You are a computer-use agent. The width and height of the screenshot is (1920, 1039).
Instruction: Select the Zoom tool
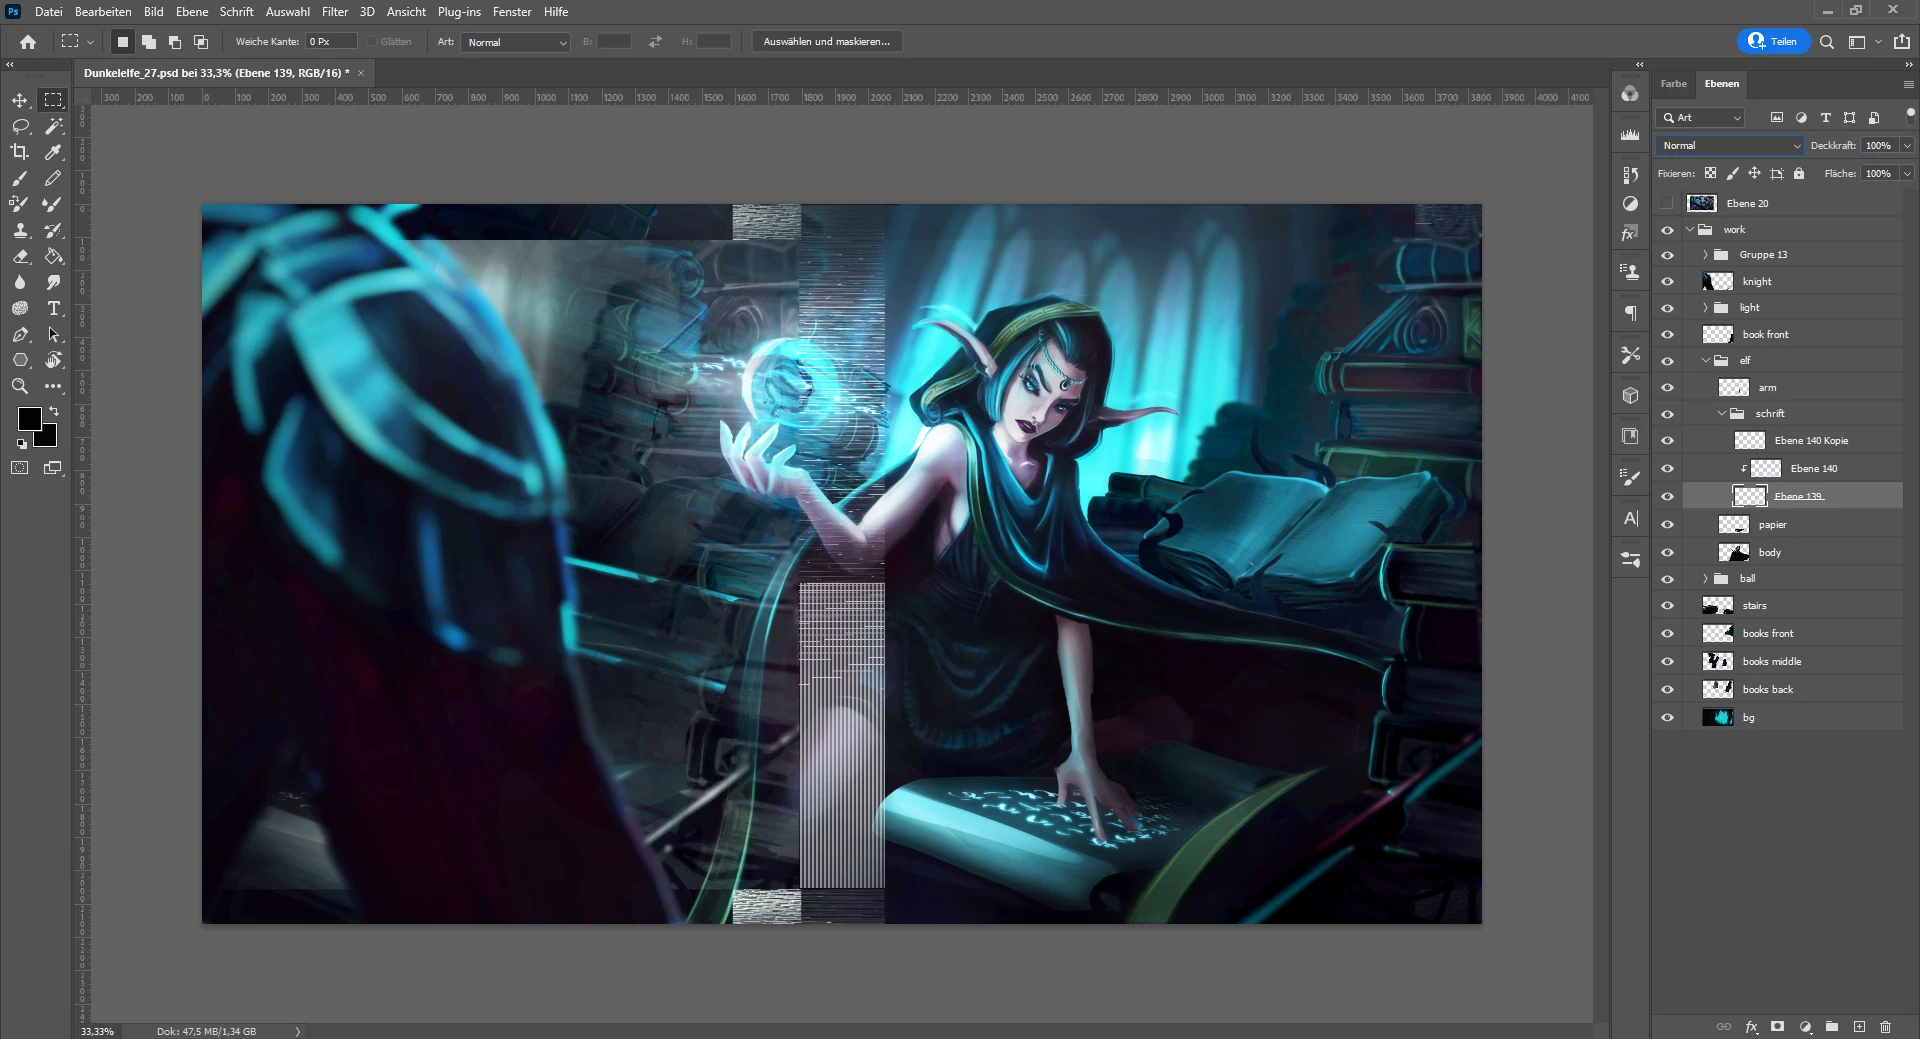coord(20,386)
